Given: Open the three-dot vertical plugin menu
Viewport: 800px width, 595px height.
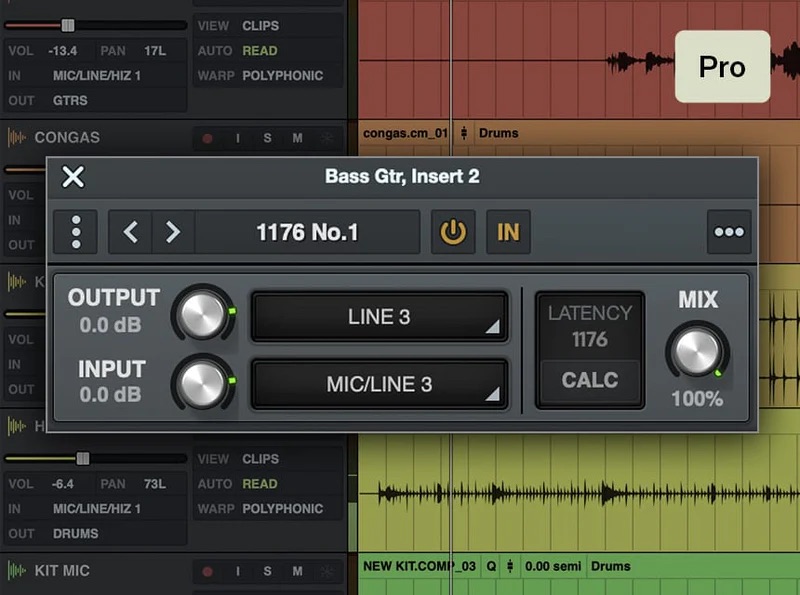Looking at the screenshot, I should [76, 232].
